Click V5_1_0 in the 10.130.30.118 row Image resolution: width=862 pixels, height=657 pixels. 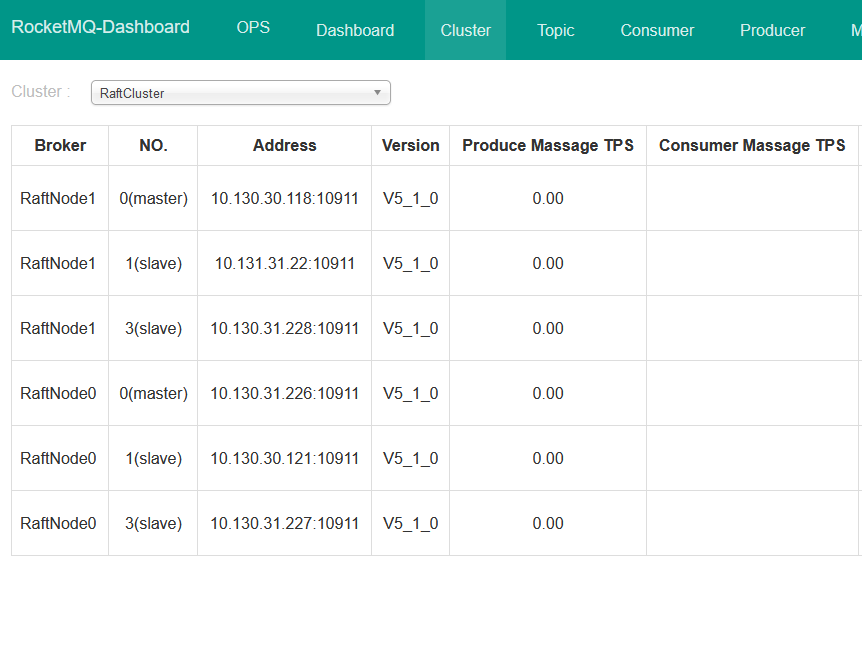point(411,198)
